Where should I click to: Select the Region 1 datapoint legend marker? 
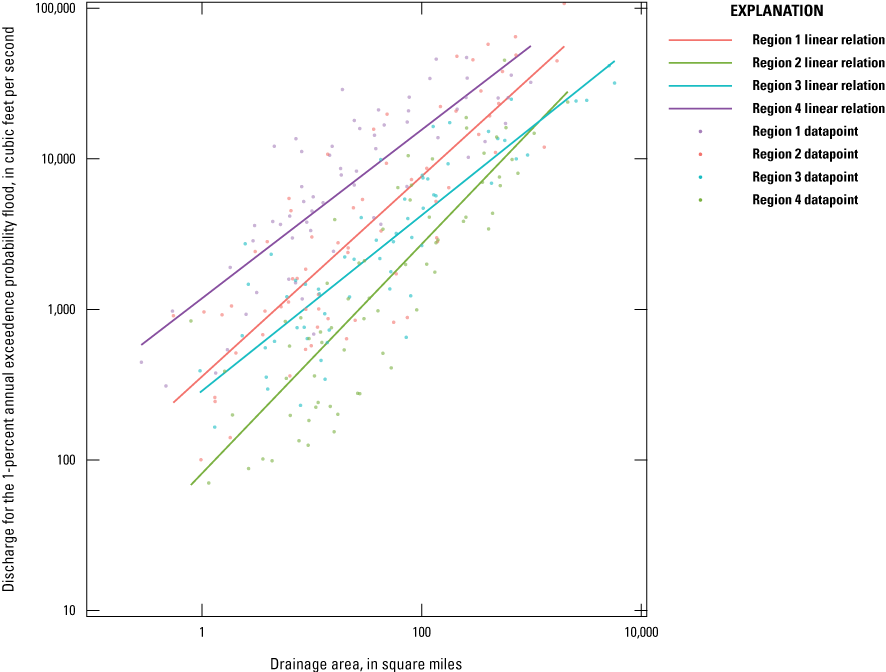[x=699, y=131]
